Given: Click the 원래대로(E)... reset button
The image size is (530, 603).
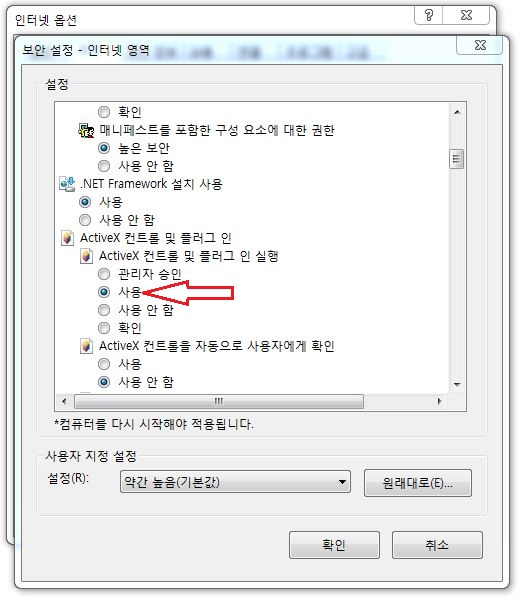Looking at the screenshot, I should click(418, 483).
